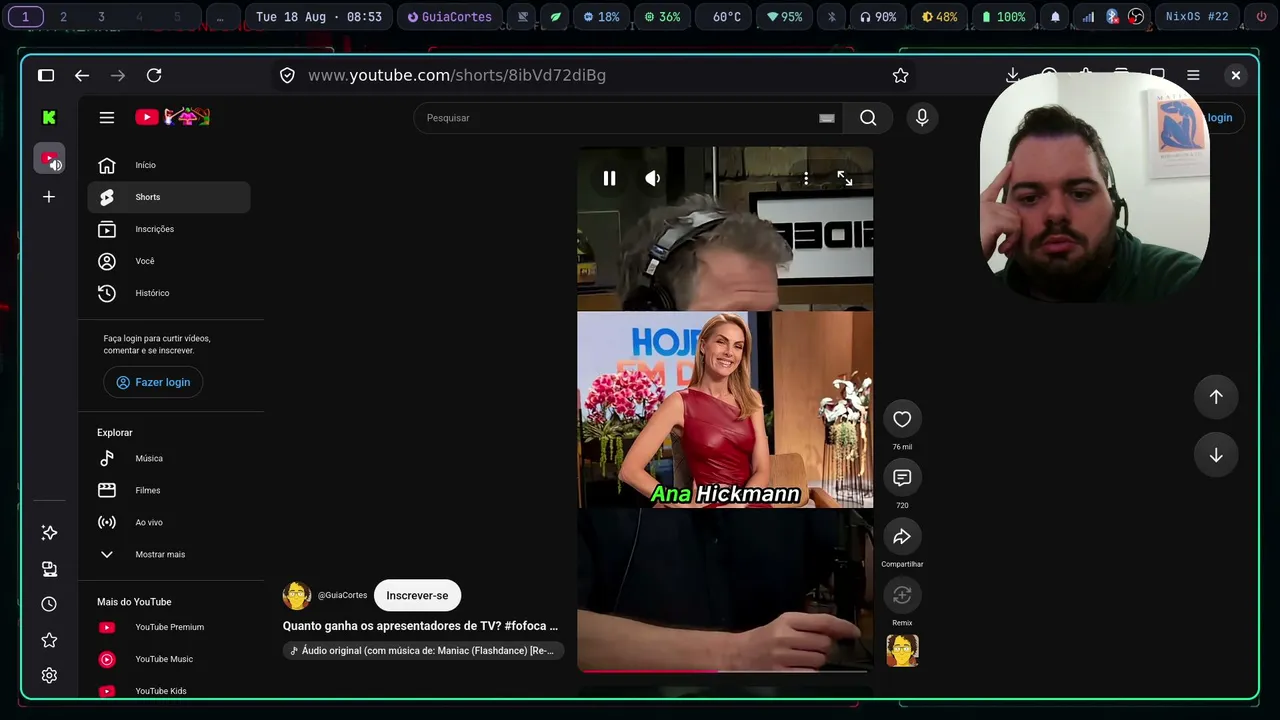Open browser sidebar settings gear

(49, 676)
